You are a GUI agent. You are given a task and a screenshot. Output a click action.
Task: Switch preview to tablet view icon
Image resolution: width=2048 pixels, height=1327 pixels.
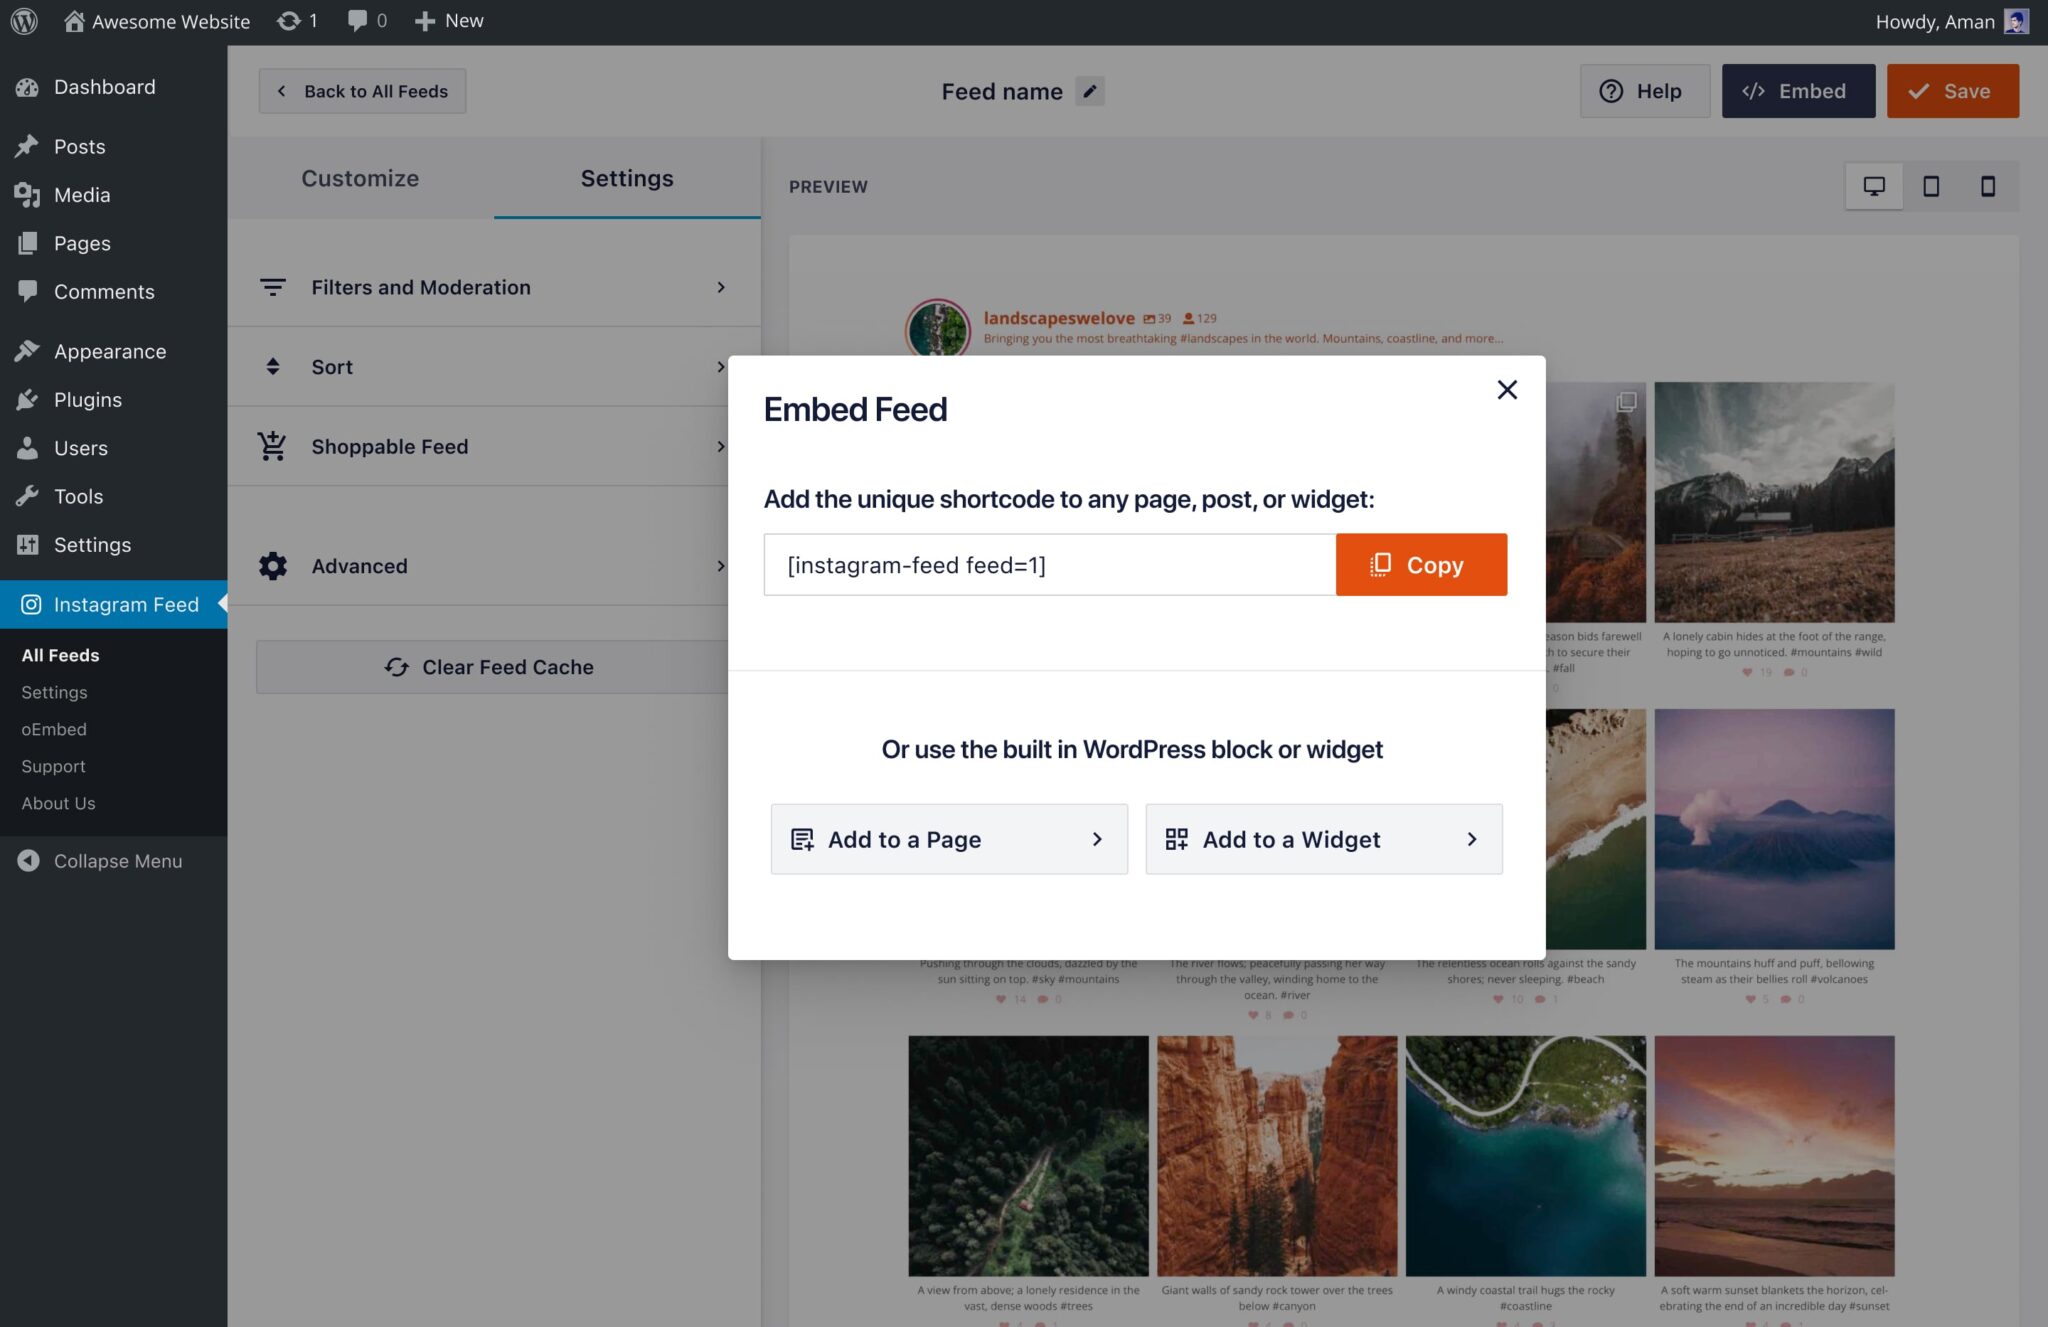1931,186
